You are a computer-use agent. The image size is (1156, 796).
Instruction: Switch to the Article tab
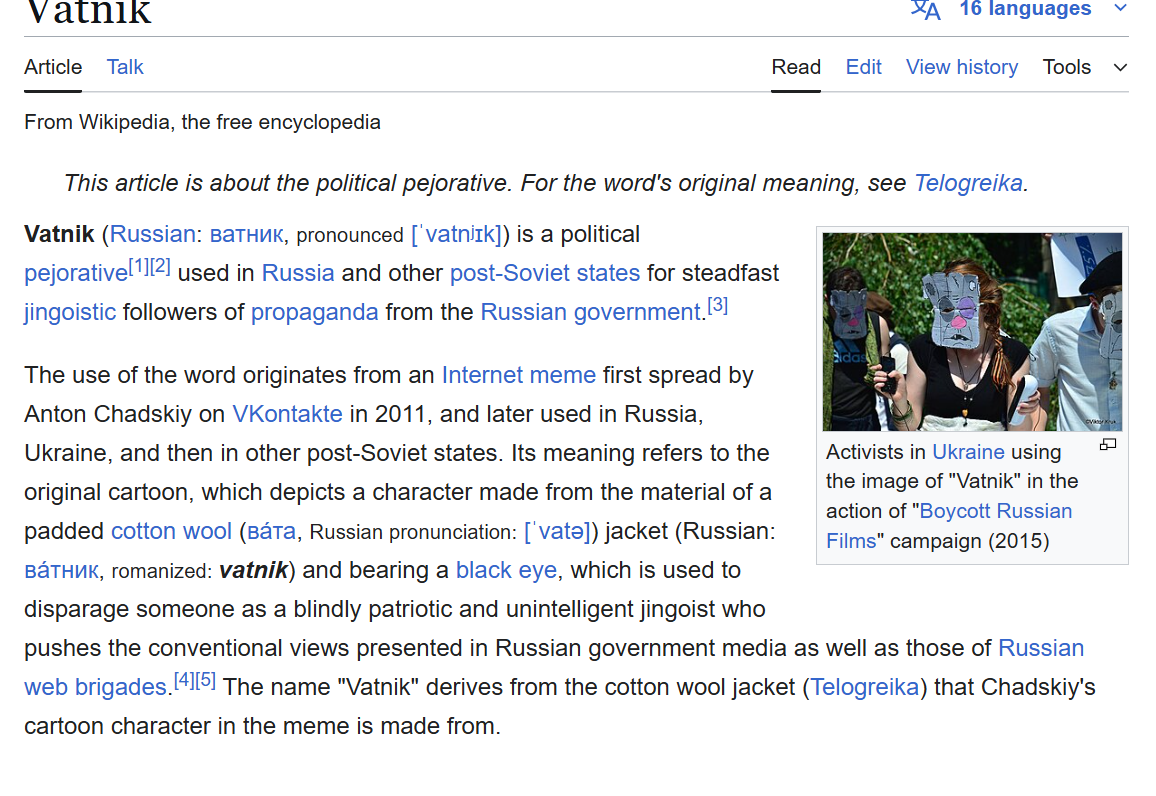(x=53, y=67)
